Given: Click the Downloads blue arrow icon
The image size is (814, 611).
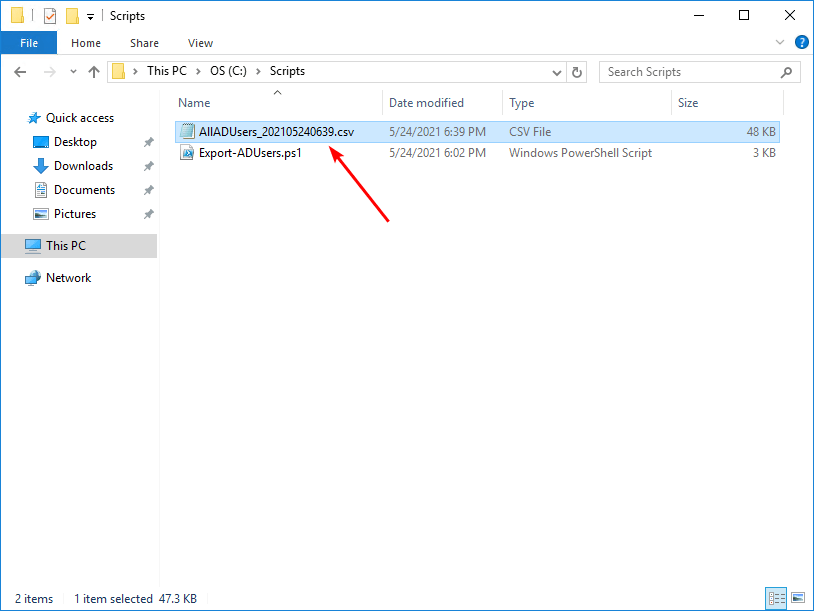Looking at the screenshot, I should pos(40,166).
